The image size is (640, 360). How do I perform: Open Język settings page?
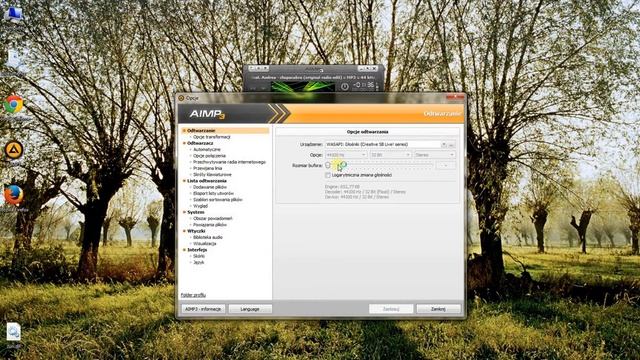tap(198, 262)
